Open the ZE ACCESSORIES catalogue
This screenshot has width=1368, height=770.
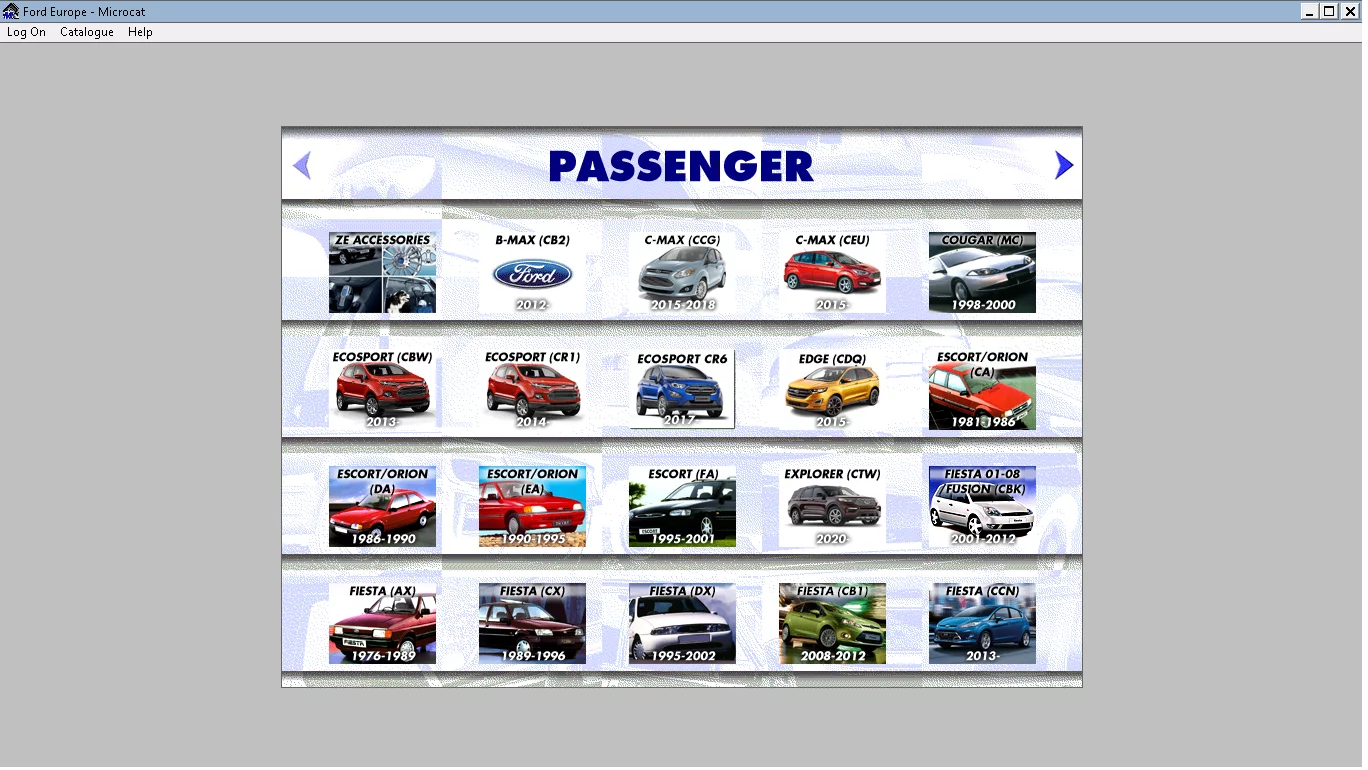pos(382,271)
